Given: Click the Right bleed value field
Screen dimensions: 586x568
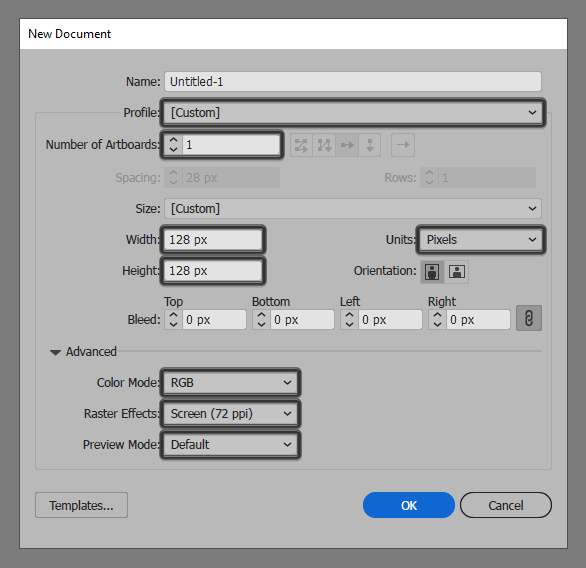Looking at the screenshot, I should [x=478, y=320].
